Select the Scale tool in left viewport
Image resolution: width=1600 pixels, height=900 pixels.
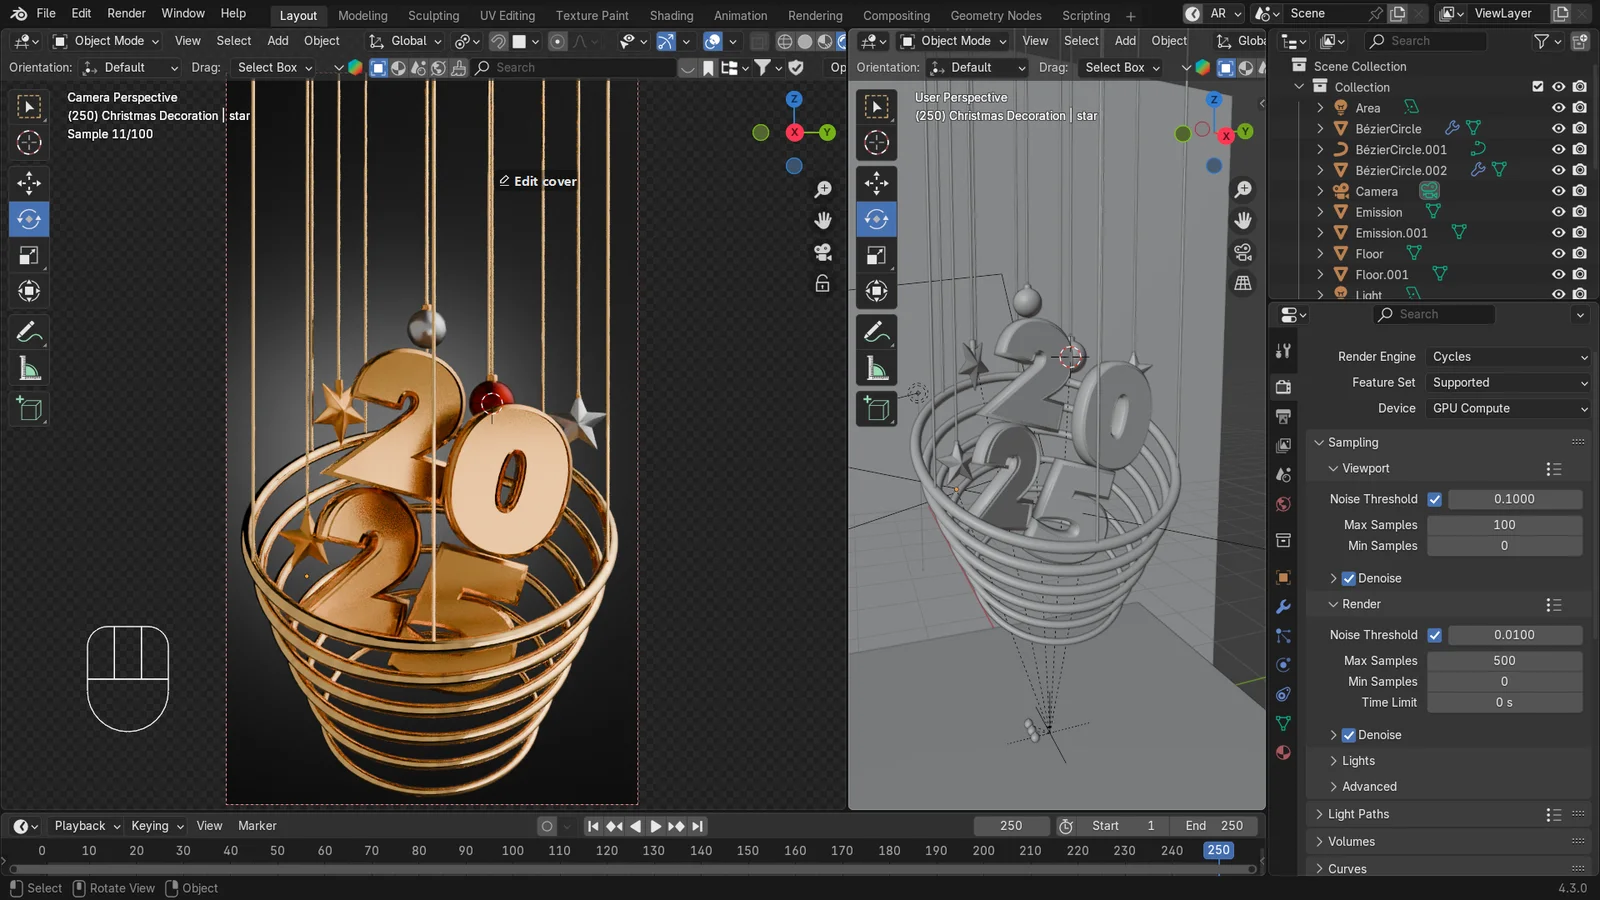click(29, 255)
